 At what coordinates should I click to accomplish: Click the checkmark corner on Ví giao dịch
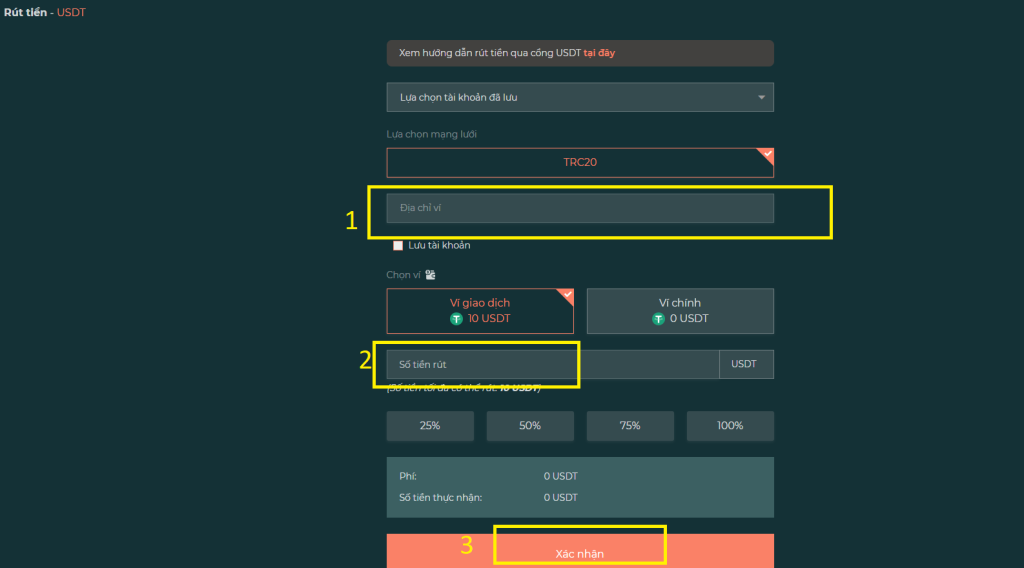click(x=566, y=295)
